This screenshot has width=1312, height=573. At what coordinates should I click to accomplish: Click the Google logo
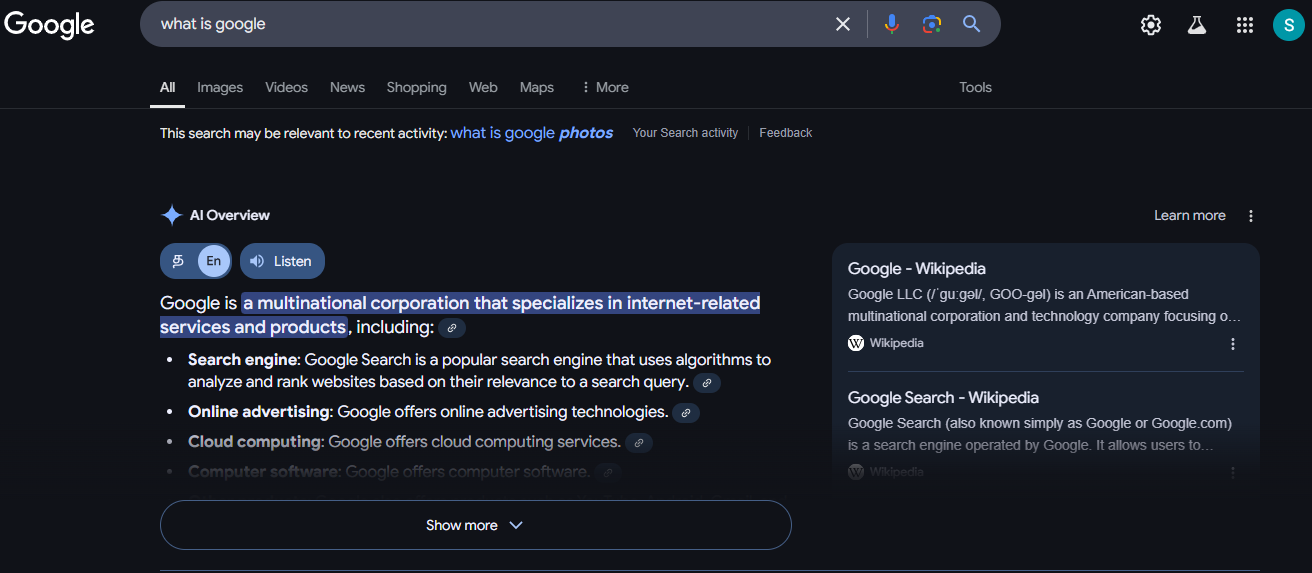coord(49,25)
